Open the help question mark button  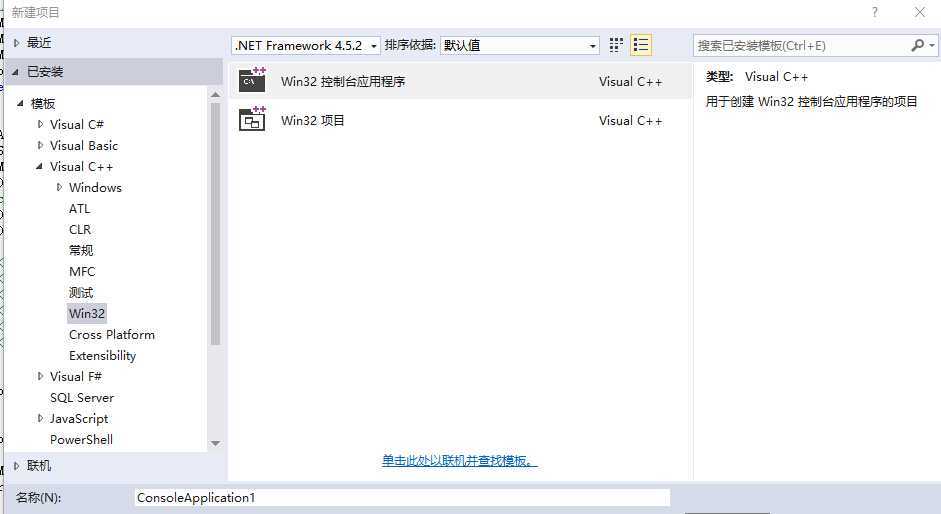click(874, 12)
